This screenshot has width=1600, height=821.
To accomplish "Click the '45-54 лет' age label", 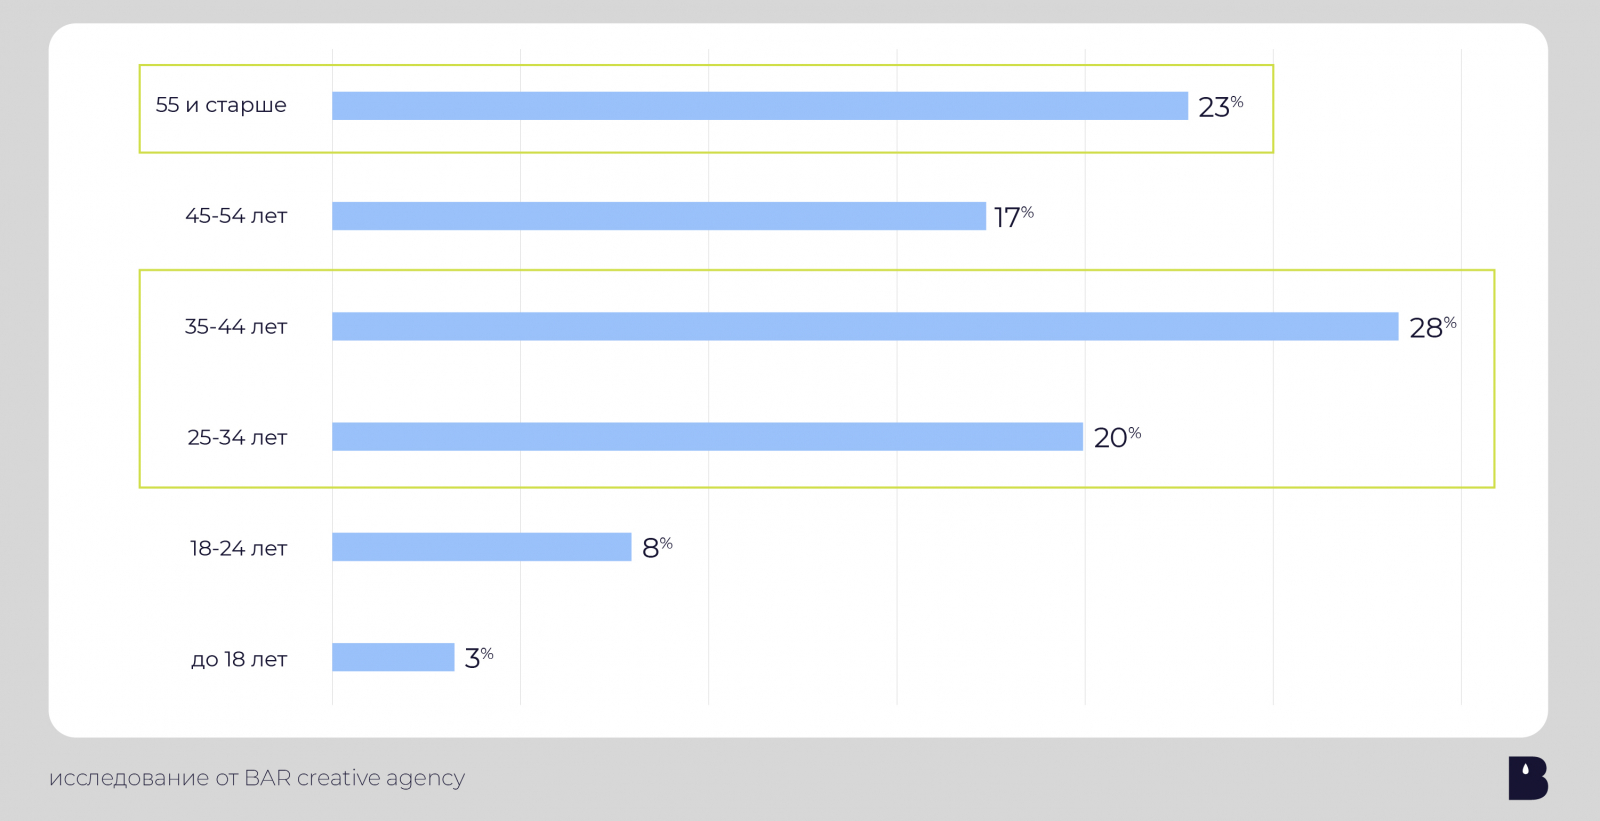I will 236,216.
